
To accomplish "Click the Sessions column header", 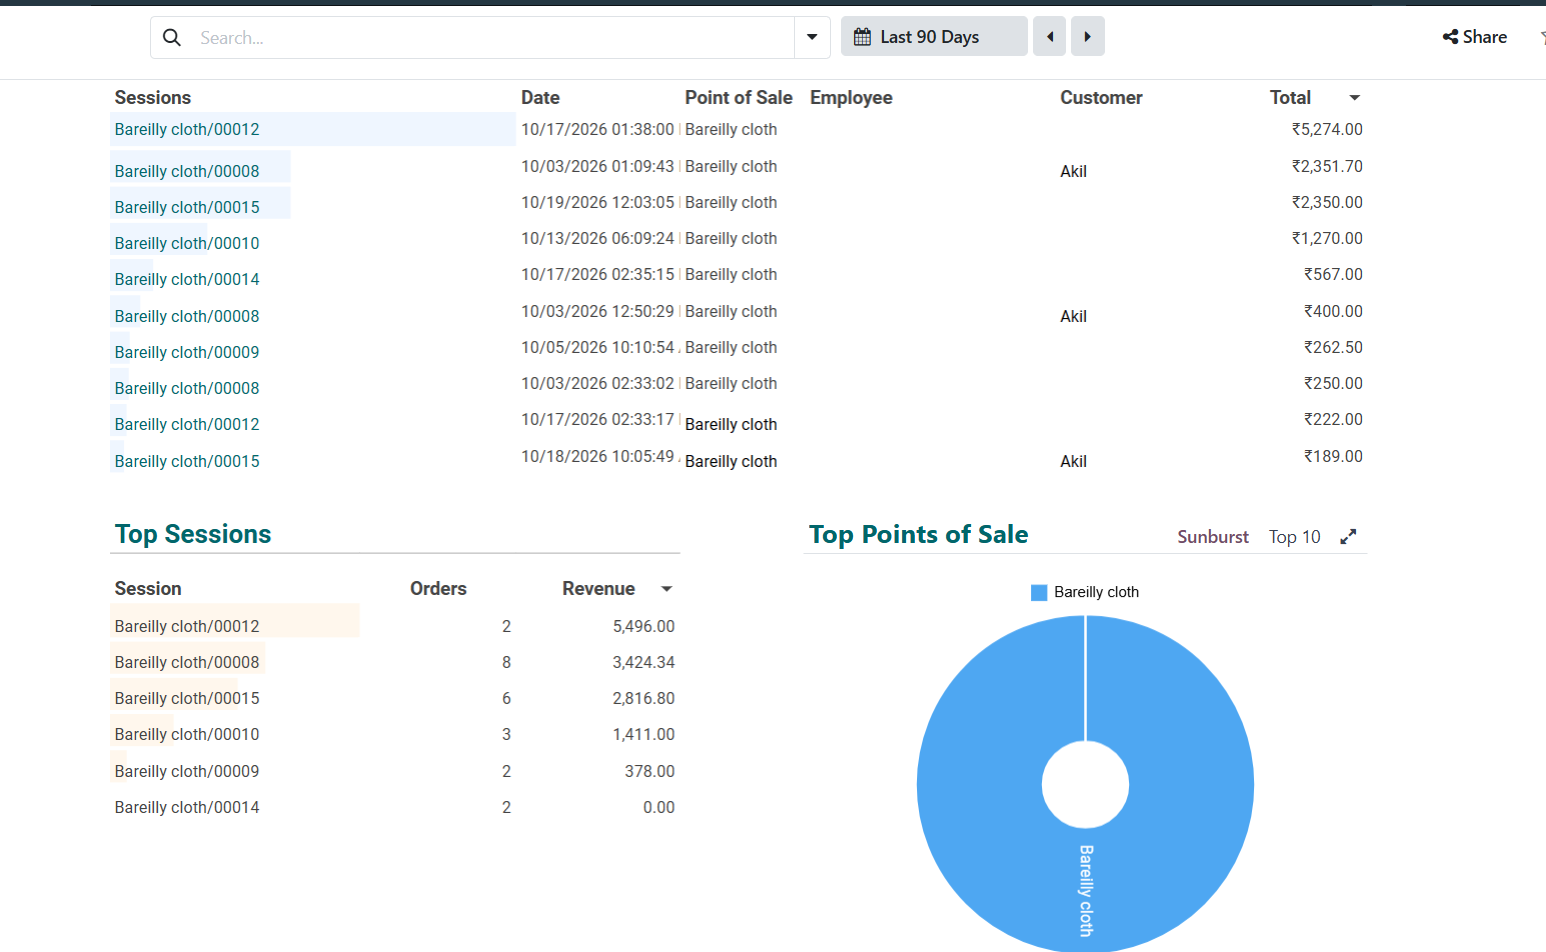I will pyautogui.click(x=153, y=98).
